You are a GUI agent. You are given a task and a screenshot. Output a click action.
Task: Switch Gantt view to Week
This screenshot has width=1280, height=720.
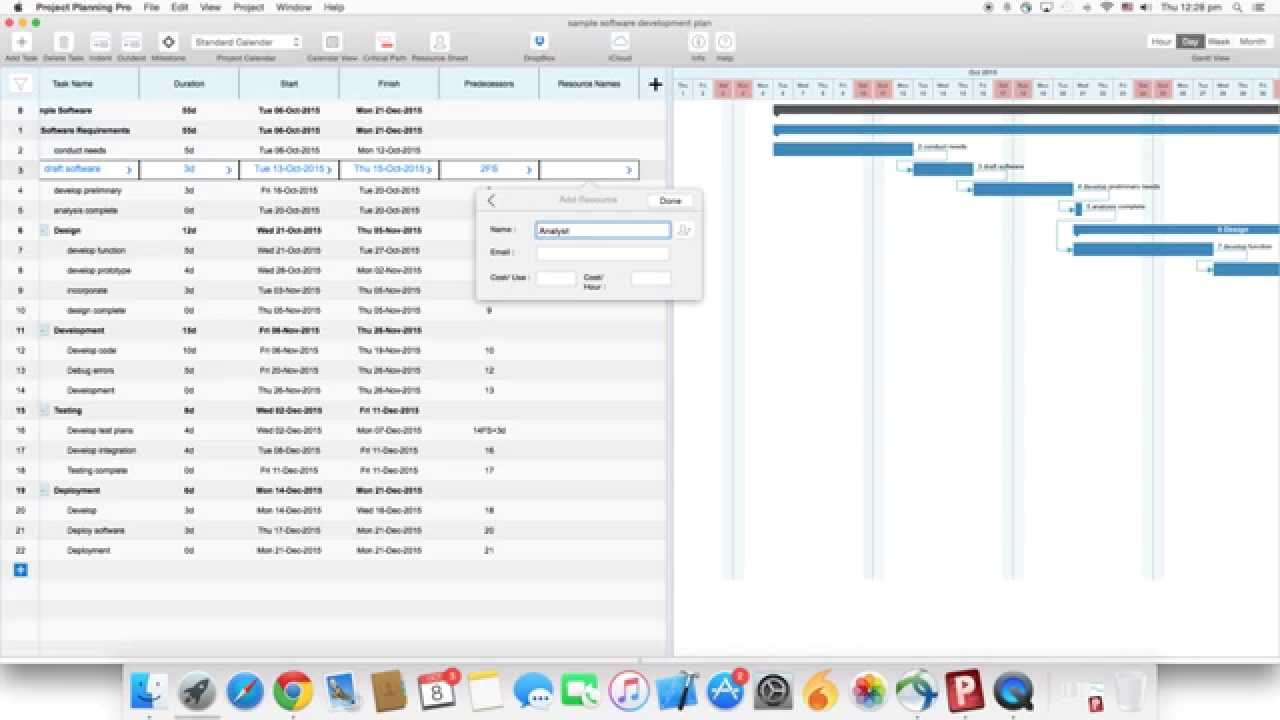[1219, 42]
